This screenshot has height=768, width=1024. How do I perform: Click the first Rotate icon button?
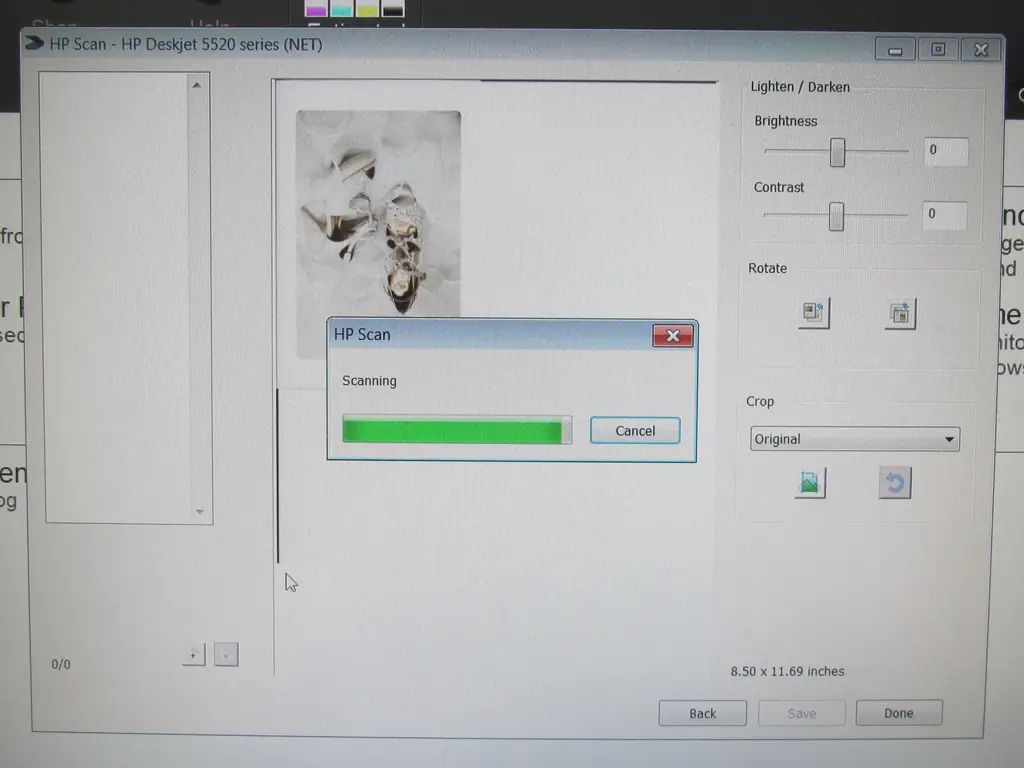813,313
